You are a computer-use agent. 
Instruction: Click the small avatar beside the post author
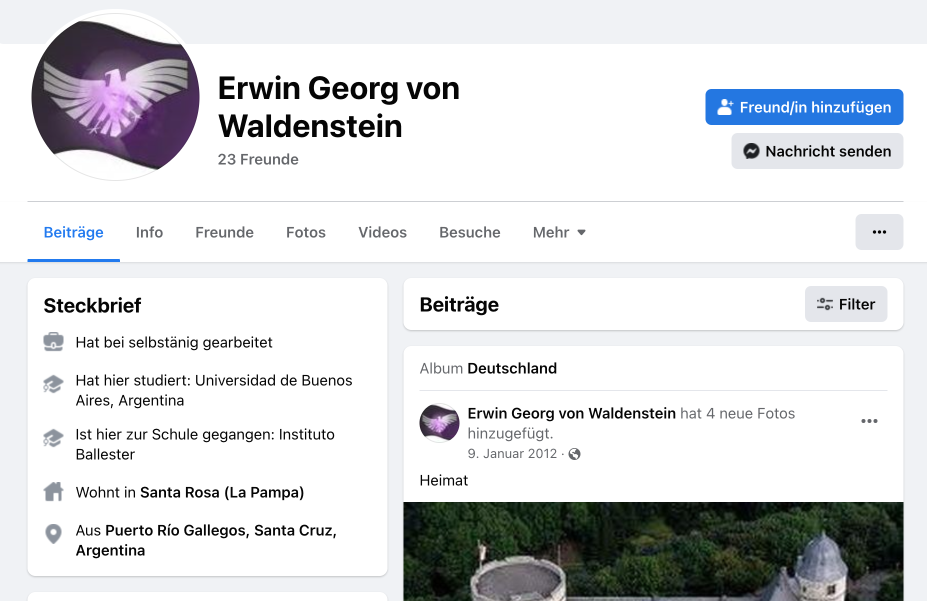439,423
